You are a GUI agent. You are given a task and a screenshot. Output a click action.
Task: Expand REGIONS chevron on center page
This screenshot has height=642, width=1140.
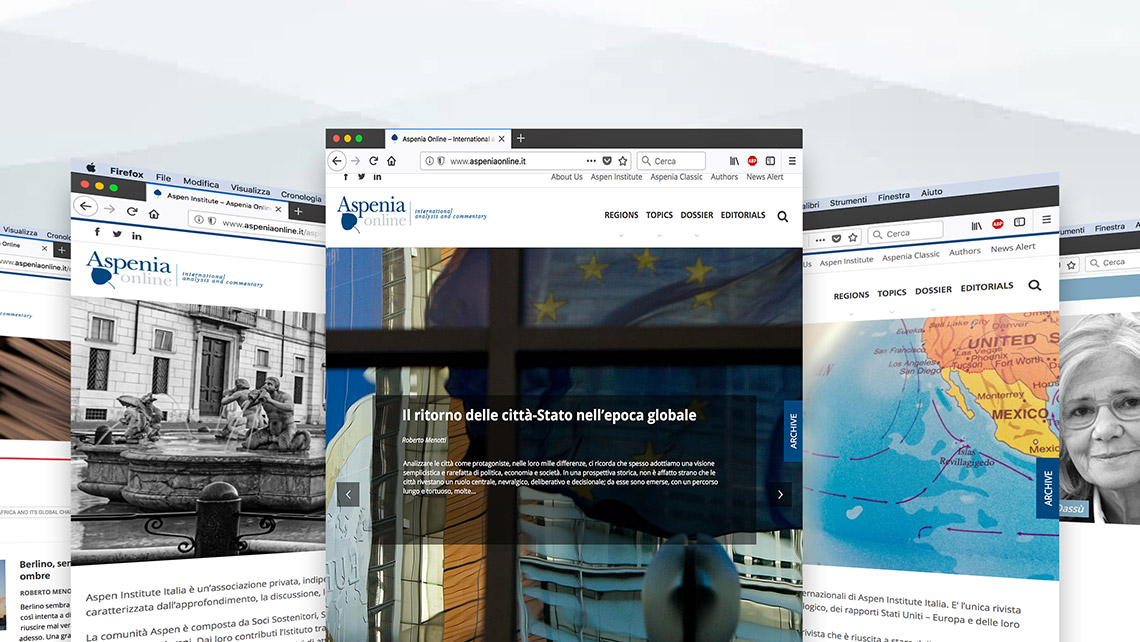(x=621, y=235)
